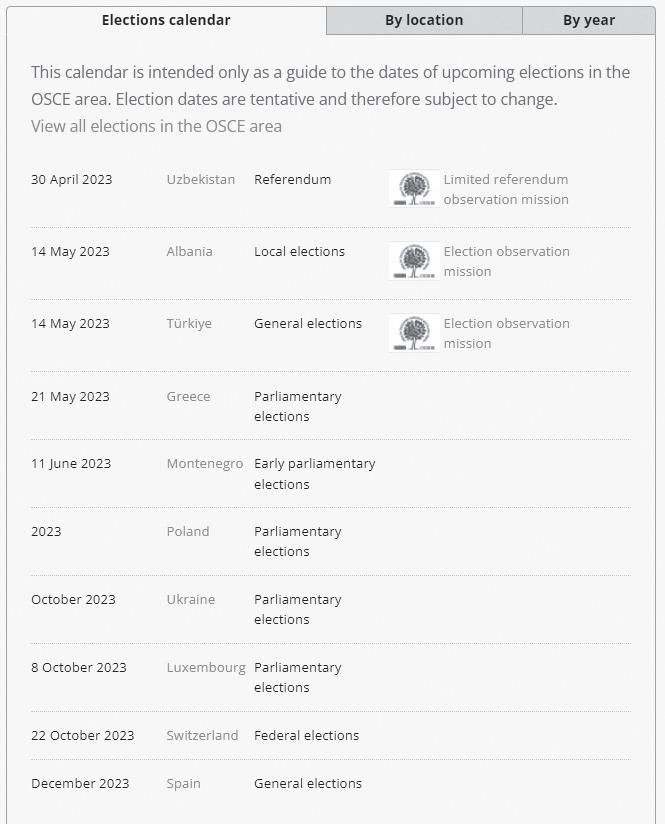
Task: Click the Uzbekistan country link
Action: pyautogui.click(x=201, y=180)
